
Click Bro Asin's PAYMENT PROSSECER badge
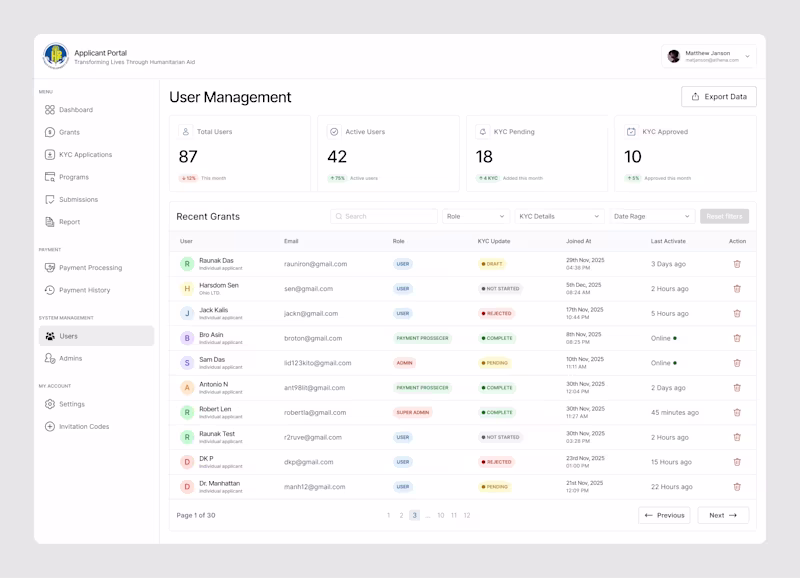click(422, 338)
